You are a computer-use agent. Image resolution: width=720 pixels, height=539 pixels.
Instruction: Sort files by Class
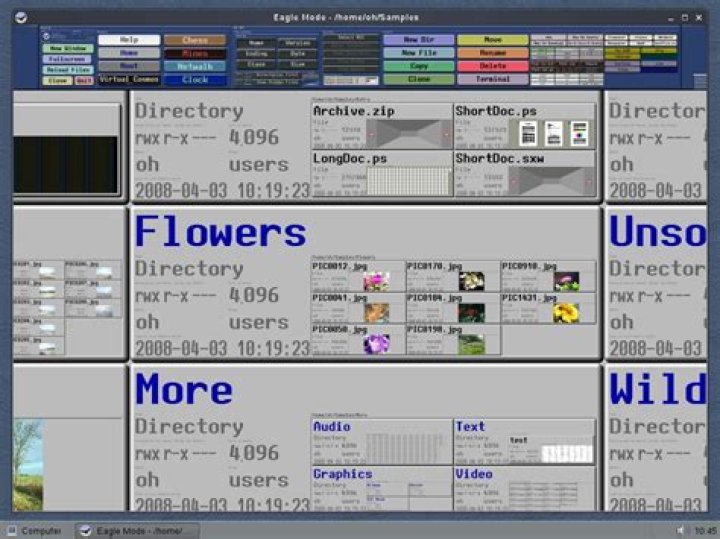tap(256, 65)
